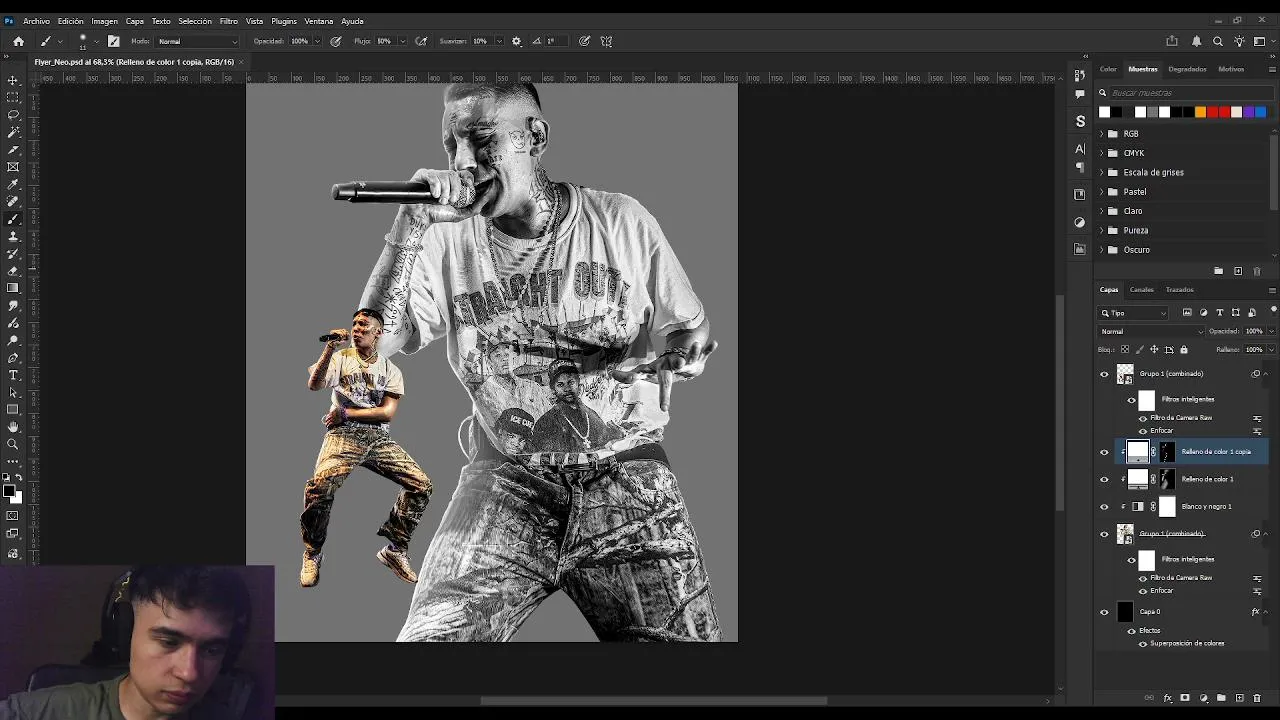Switch to the Trazados tab

(x=1179, y=290)
